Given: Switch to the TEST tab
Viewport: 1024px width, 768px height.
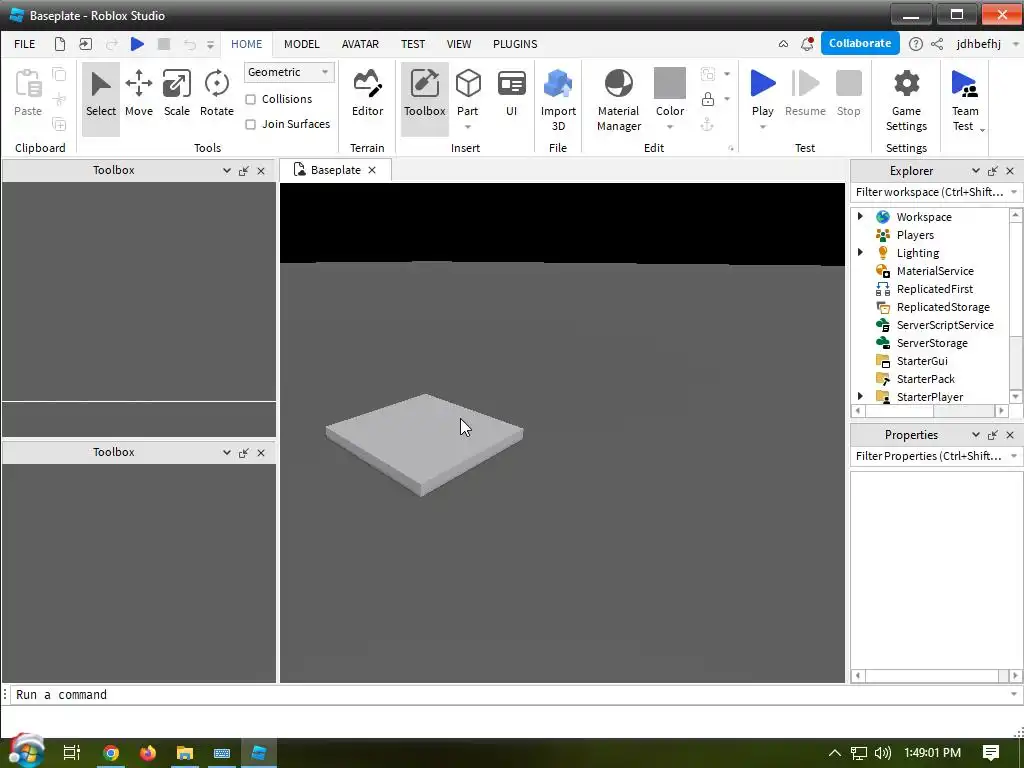Looking at the screenshot, I should tap(413, 44).
